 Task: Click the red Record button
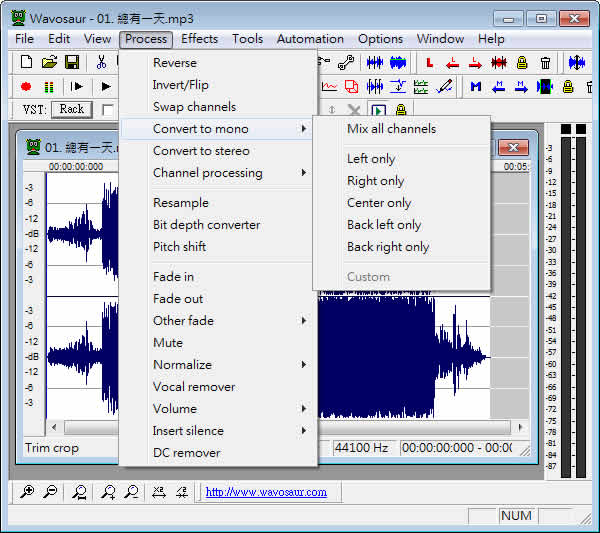(x=26, y=87)
